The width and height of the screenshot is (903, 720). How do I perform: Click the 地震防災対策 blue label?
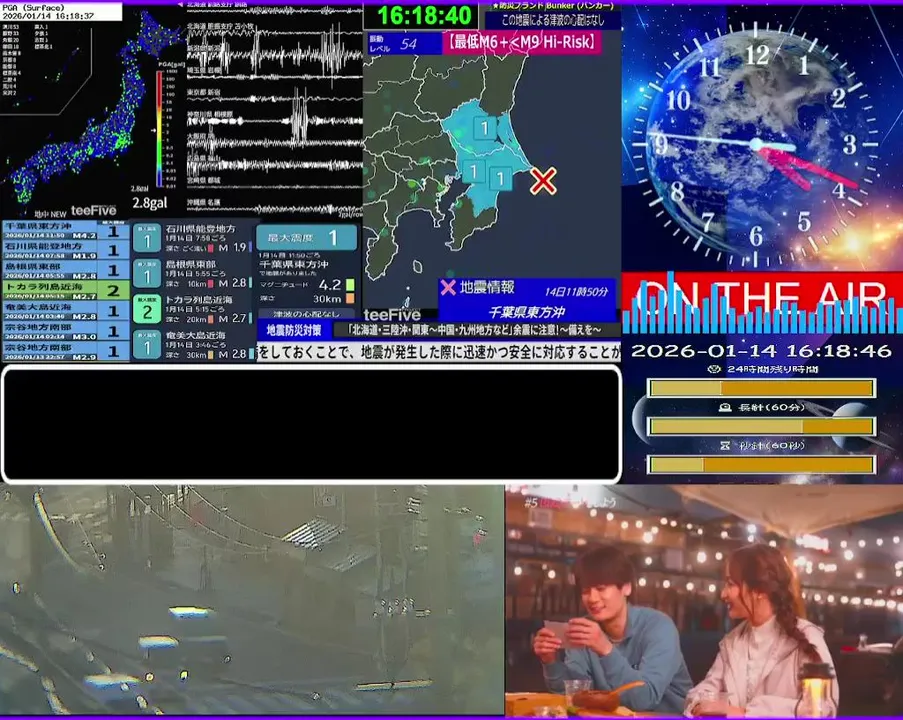[x=294, y=330]
